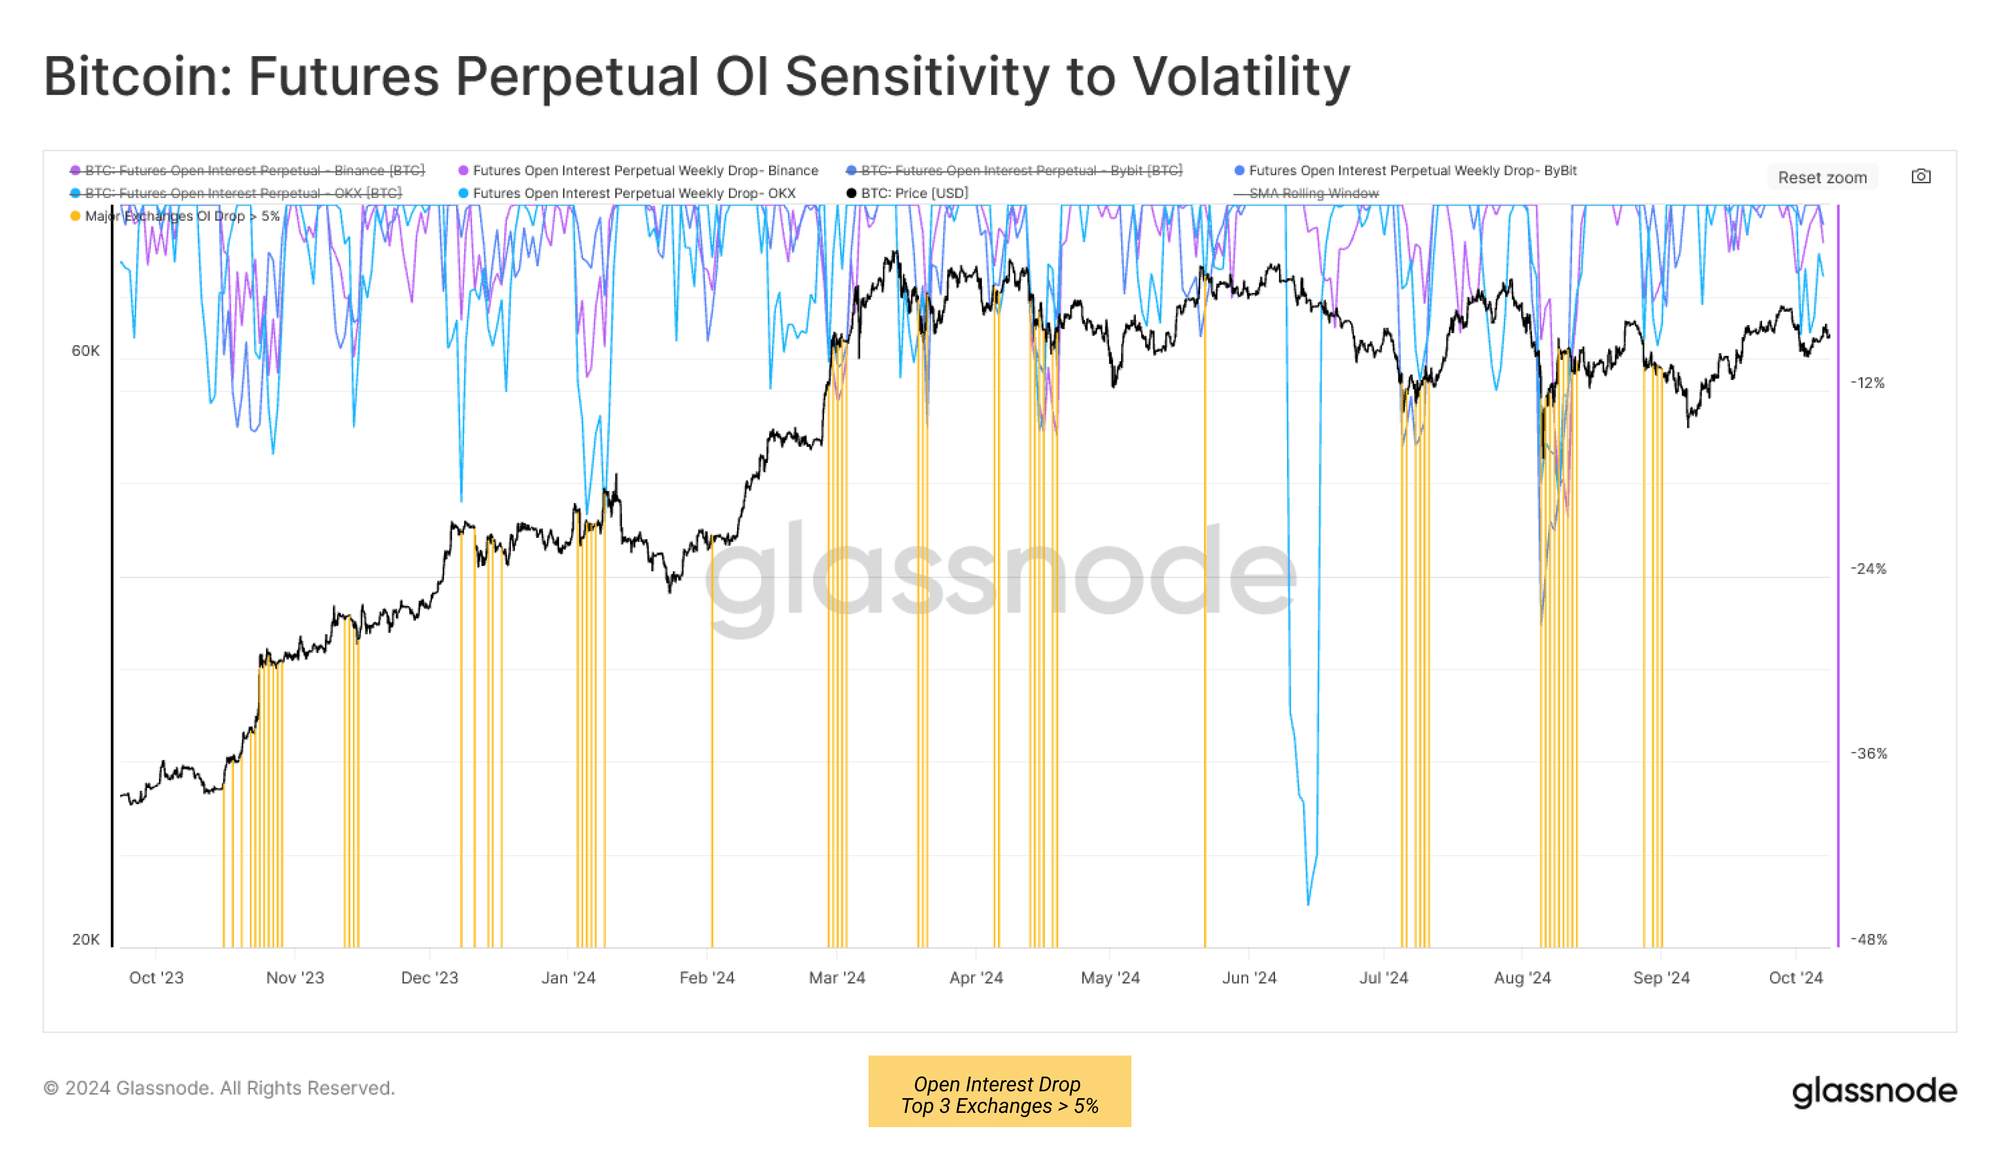Click the -24% right axis label
Screen dimensions: 2000x1152
[x=1868, y=569]
